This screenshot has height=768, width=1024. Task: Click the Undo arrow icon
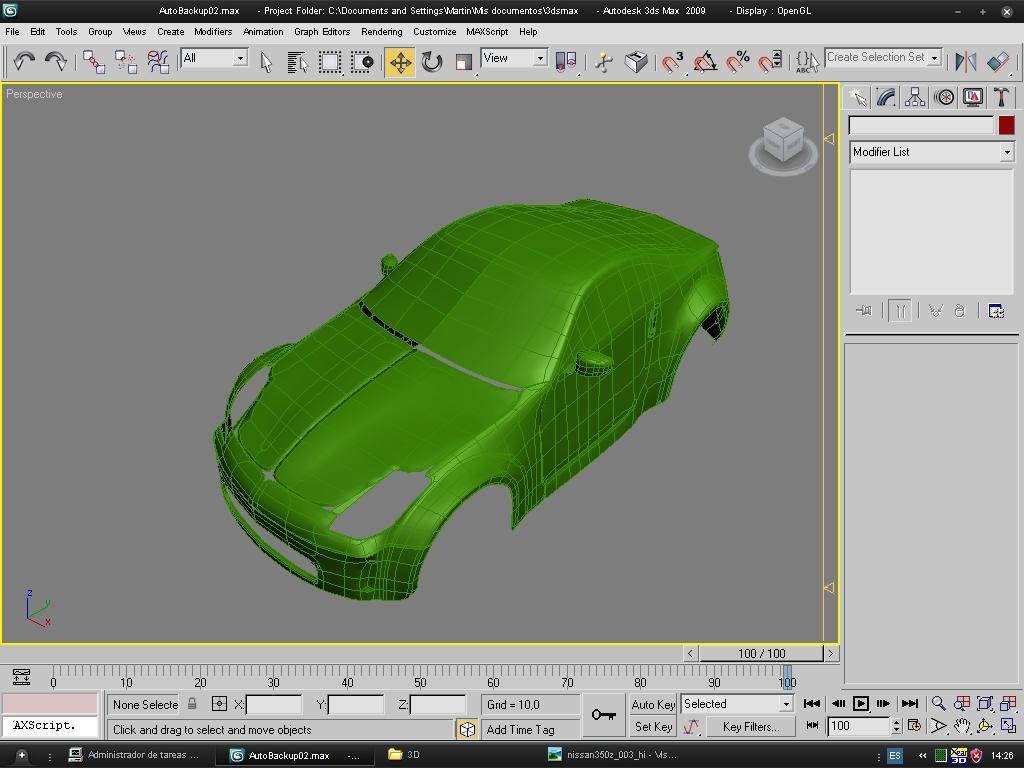[24, 62]
